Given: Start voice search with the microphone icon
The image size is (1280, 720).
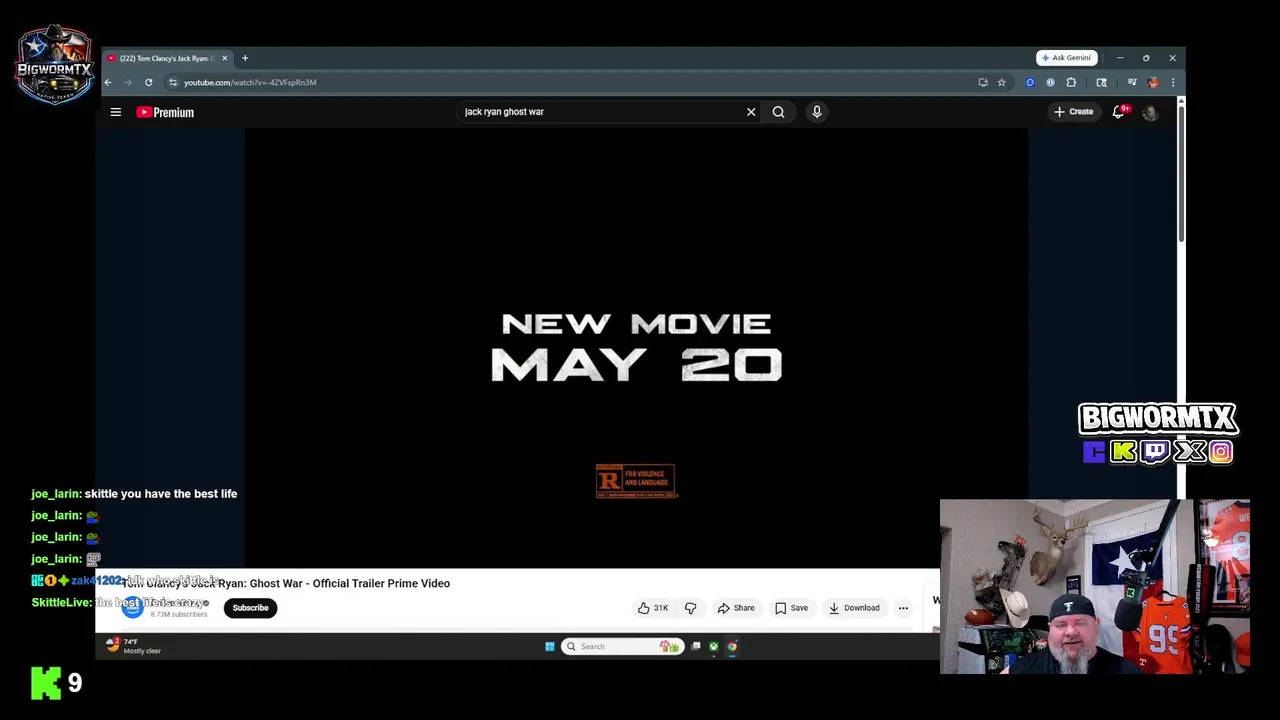Looking at the screenshot, I should point(817,112).
